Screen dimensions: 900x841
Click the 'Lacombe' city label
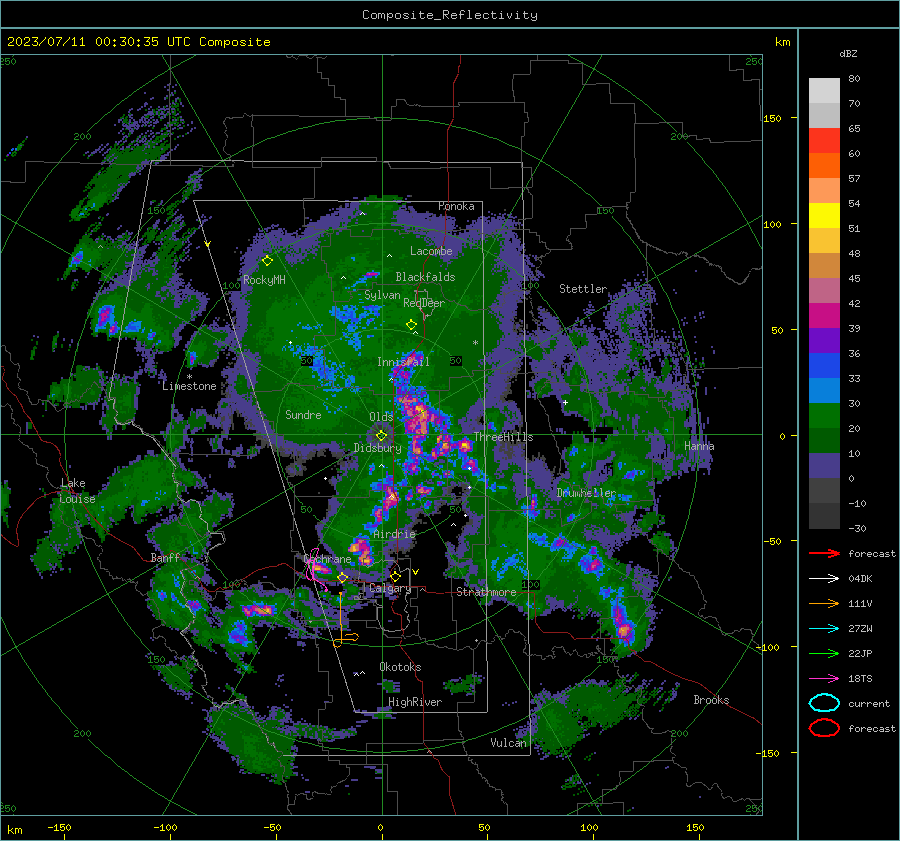click(x=431, y=251)
